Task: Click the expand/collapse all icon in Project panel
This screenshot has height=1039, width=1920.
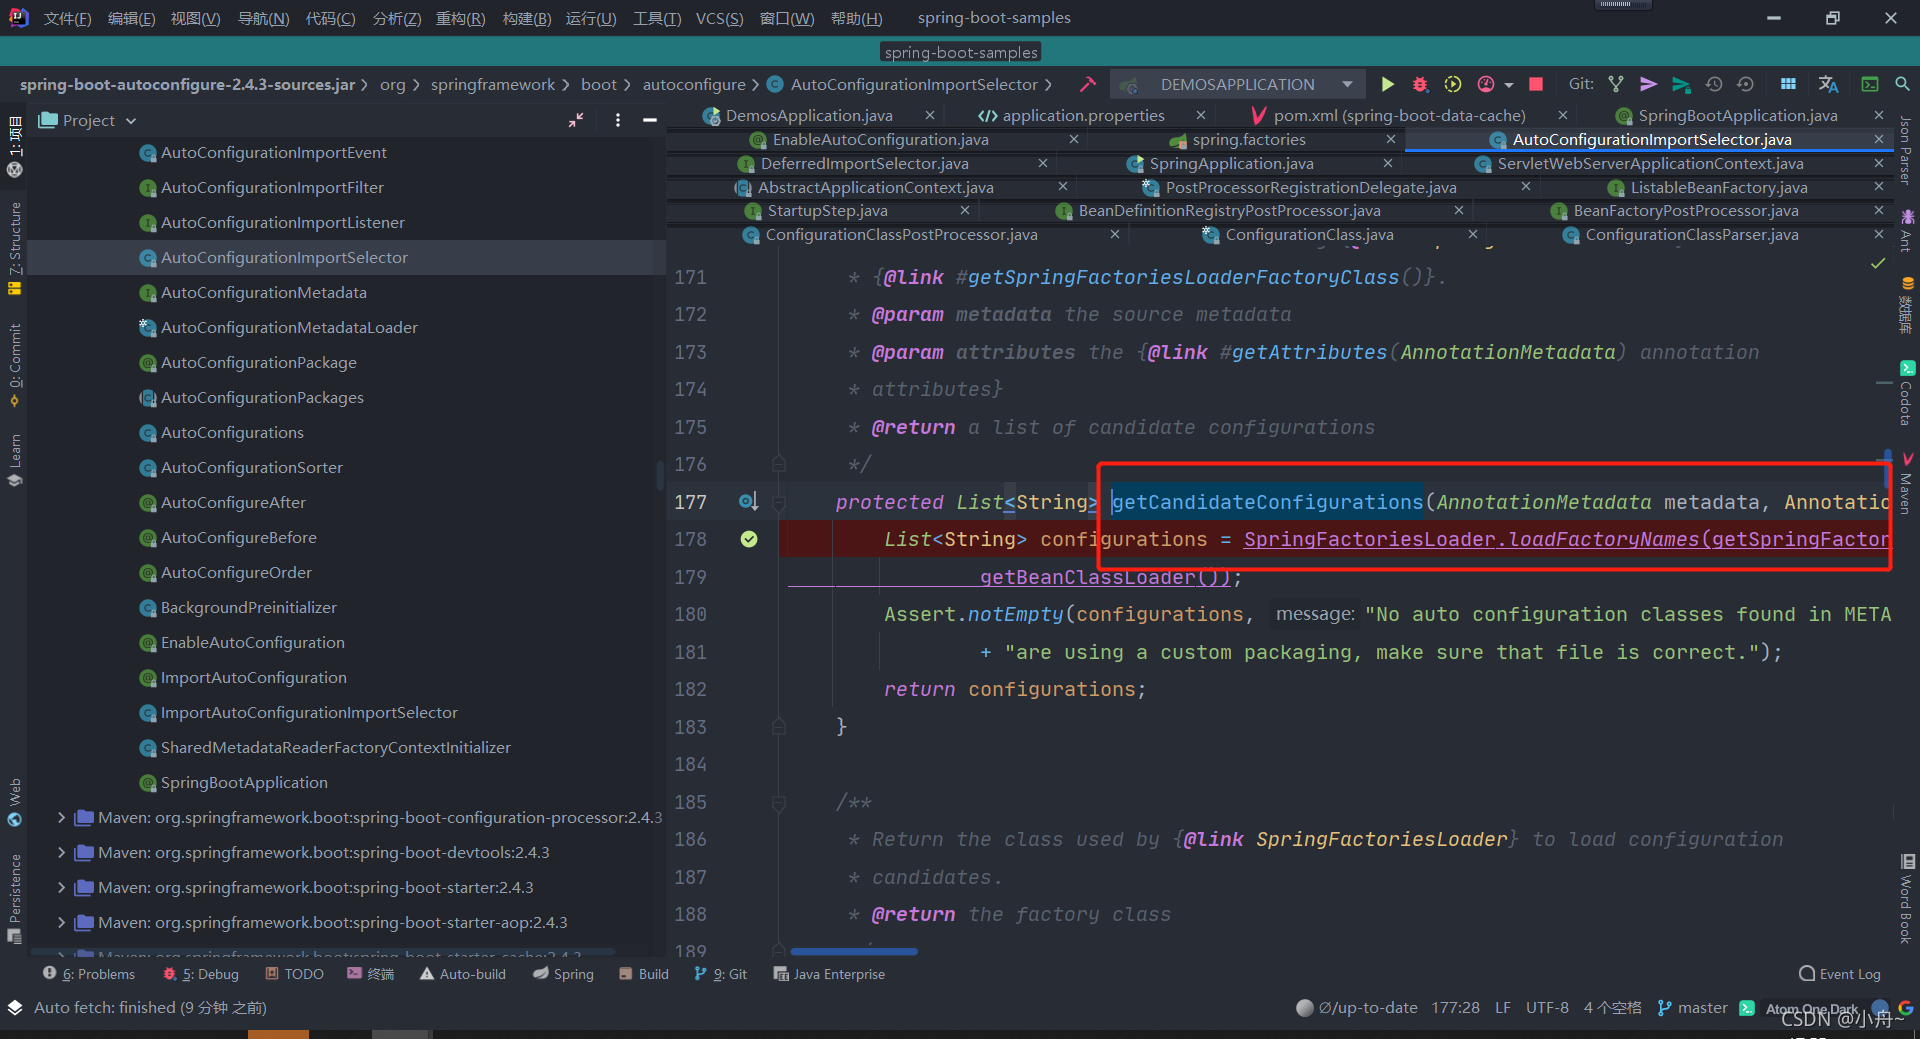Action: click(x=576, y=120)
